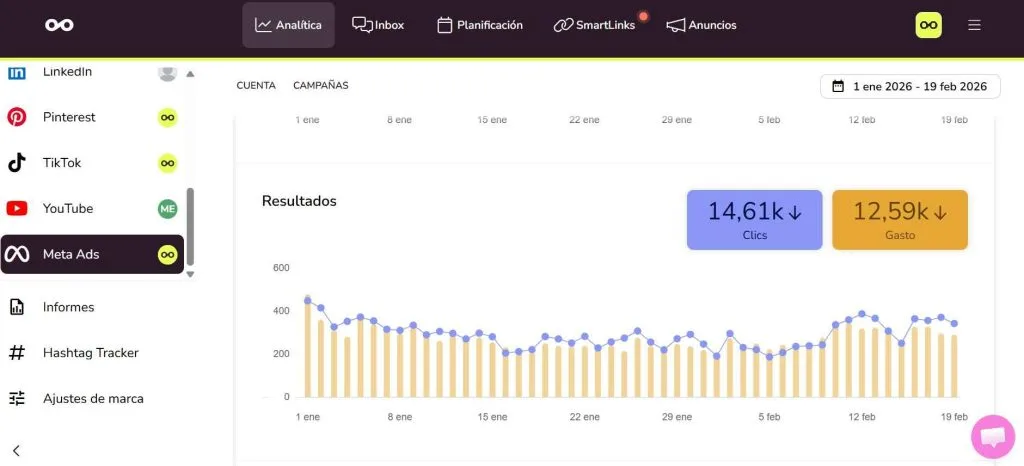The width and height of the screenshot is (1024, 466).
Task: Switch to the CUENTA tab
Action: [x=256, y=85]
